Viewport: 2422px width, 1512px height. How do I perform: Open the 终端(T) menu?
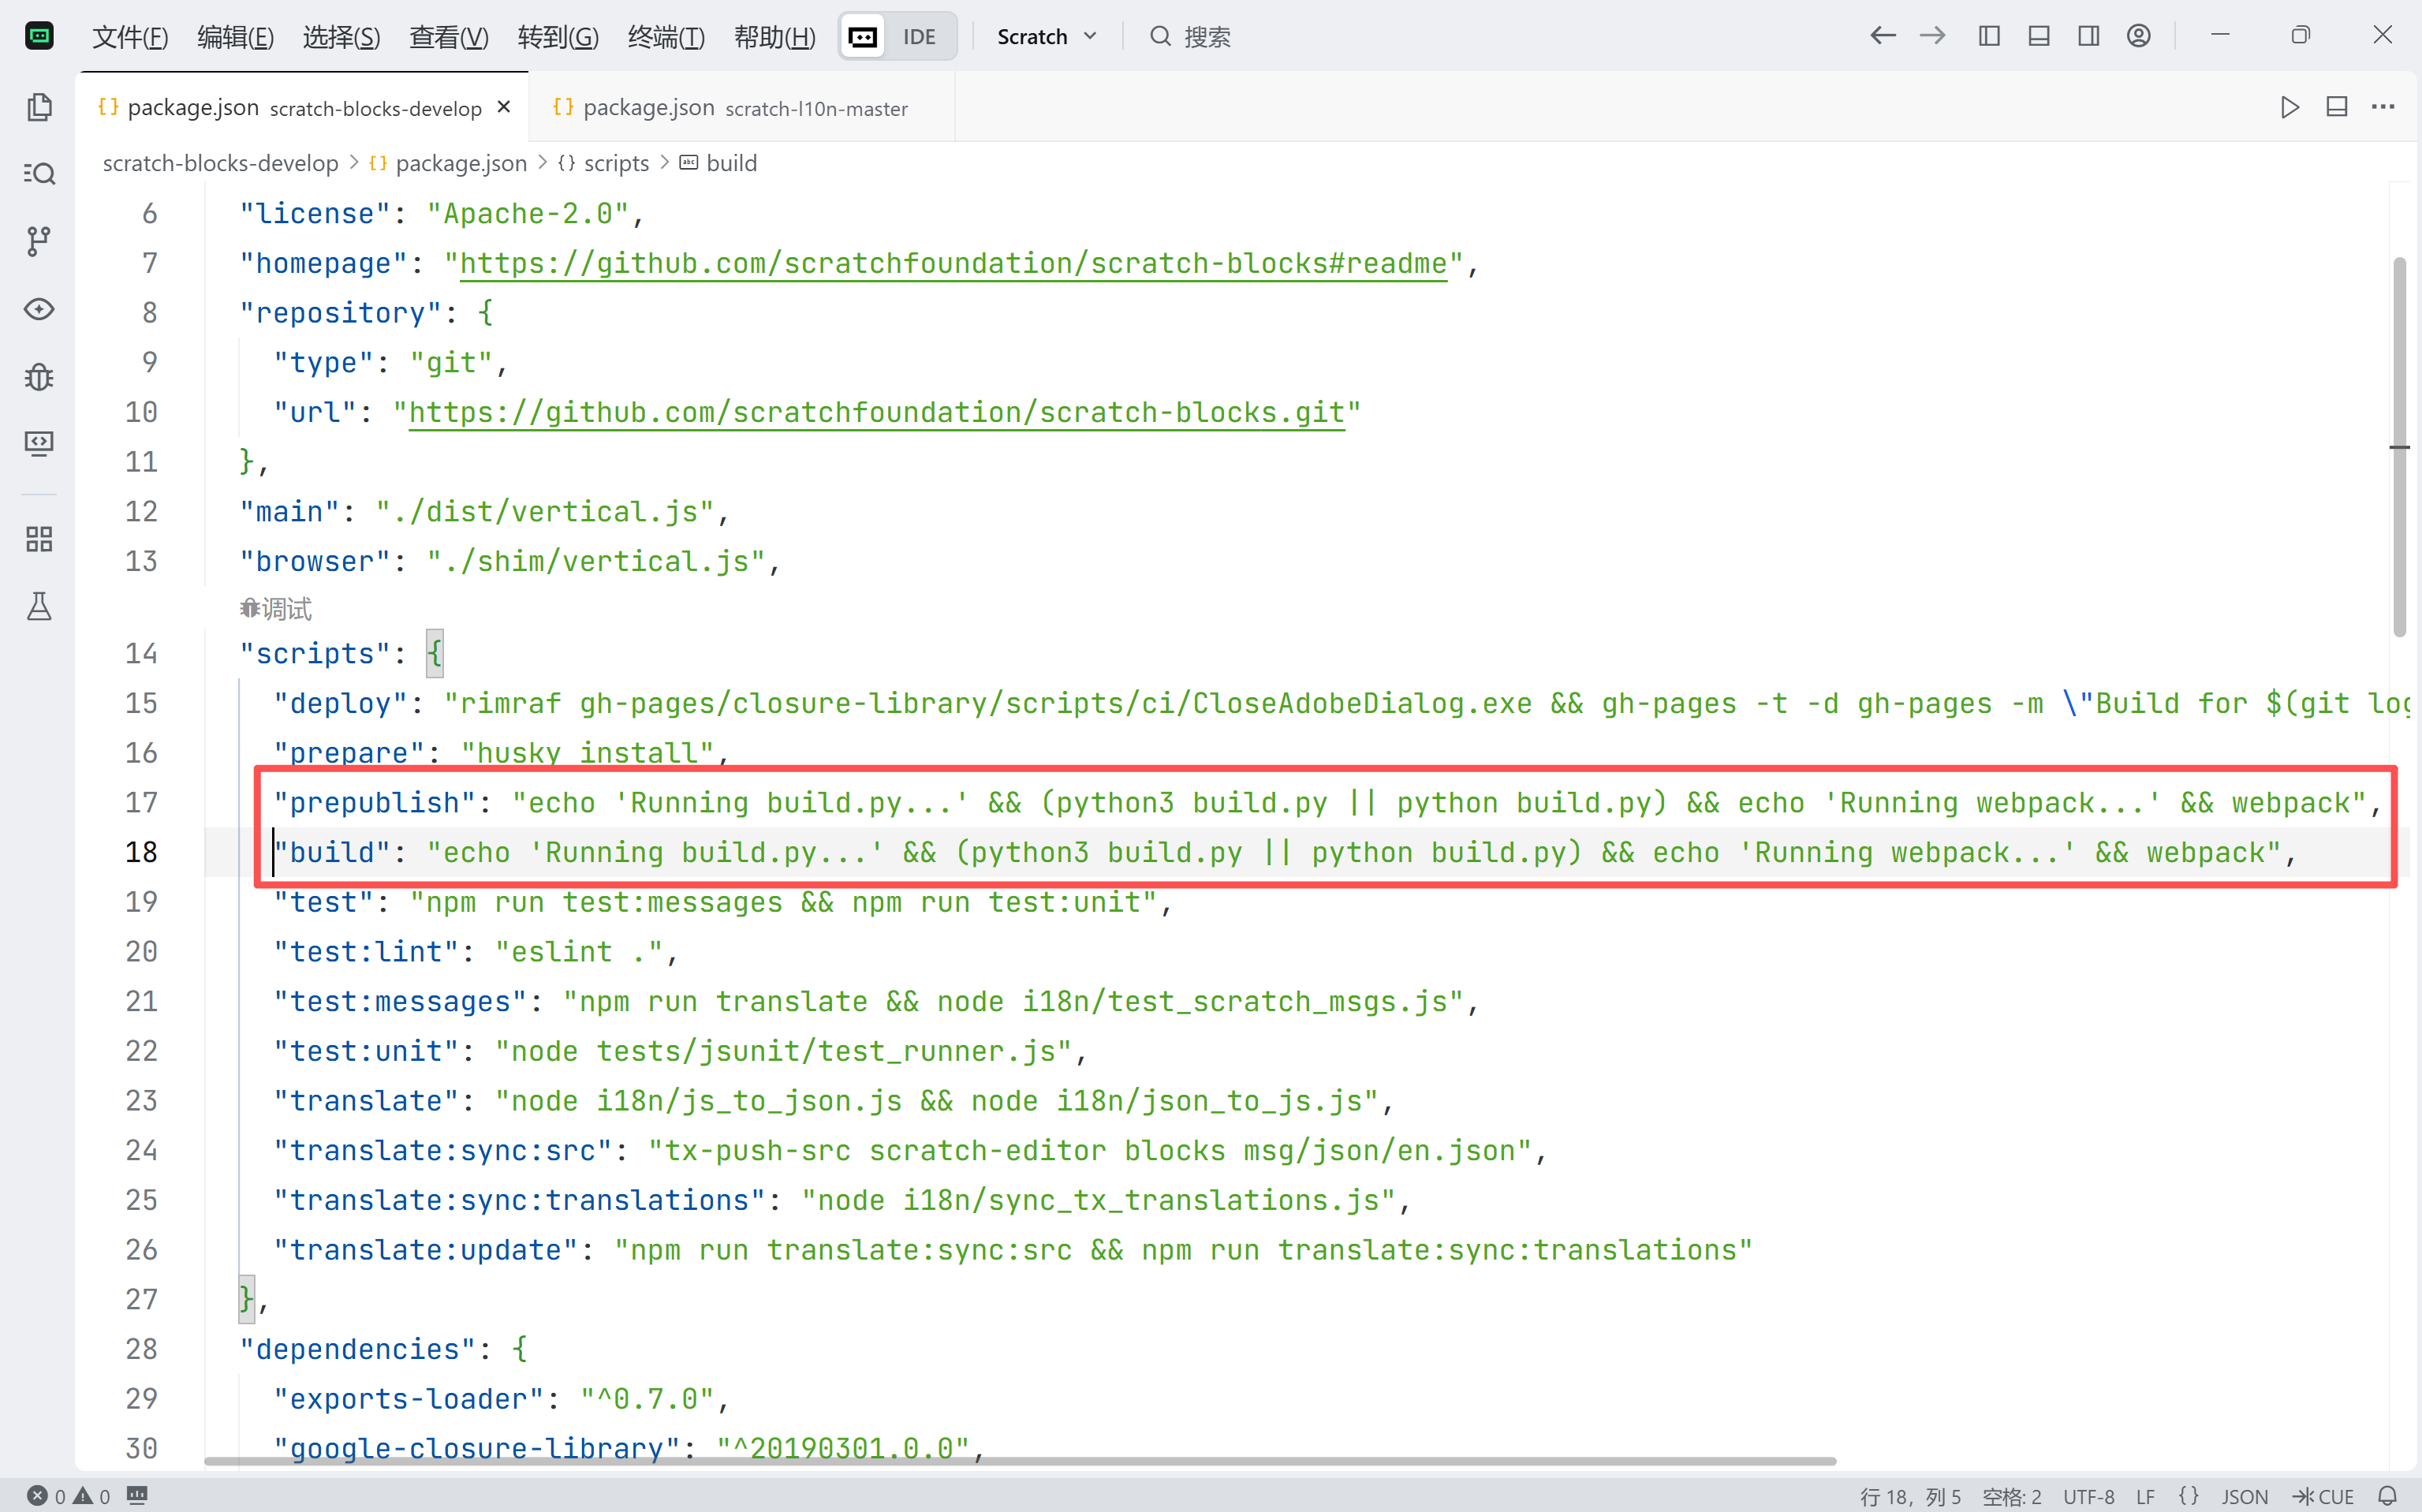(666, 37)
